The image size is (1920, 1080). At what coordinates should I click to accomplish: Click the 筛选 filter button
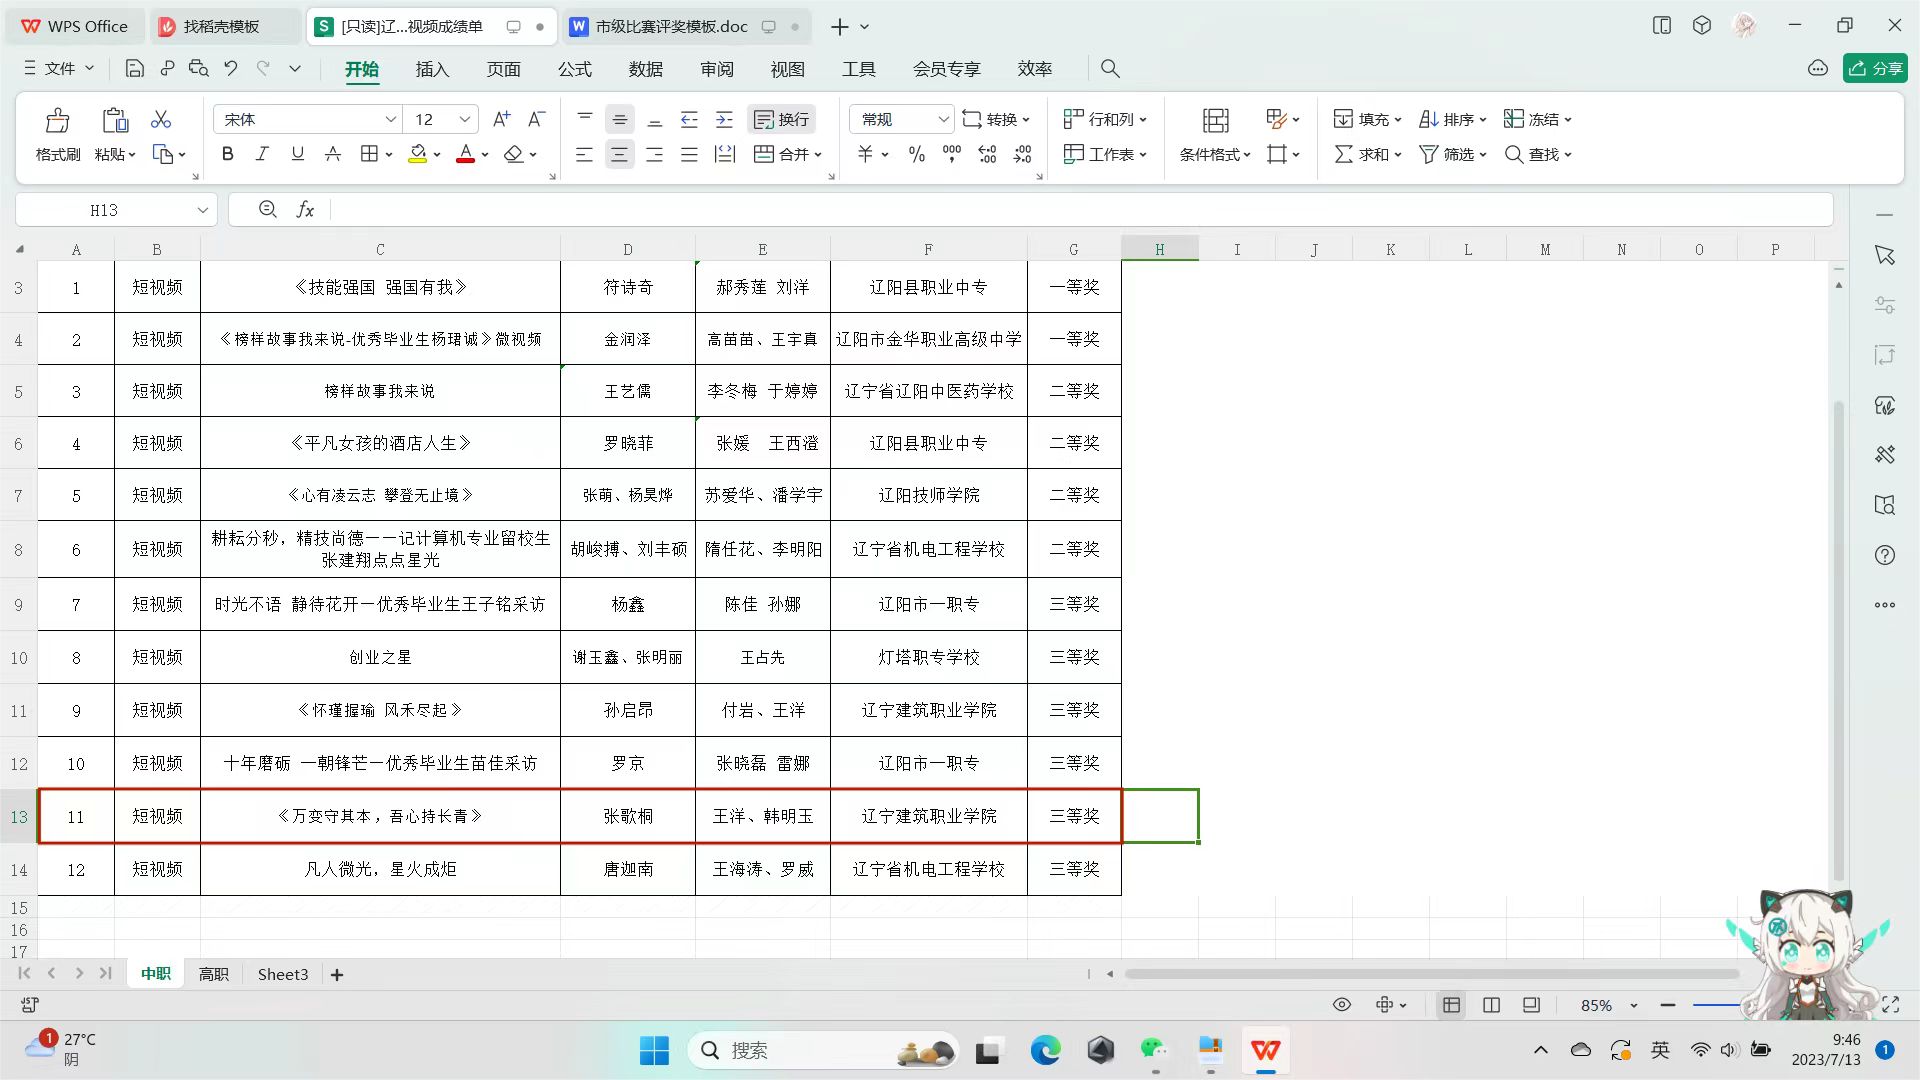click(x=1453, y=154)
